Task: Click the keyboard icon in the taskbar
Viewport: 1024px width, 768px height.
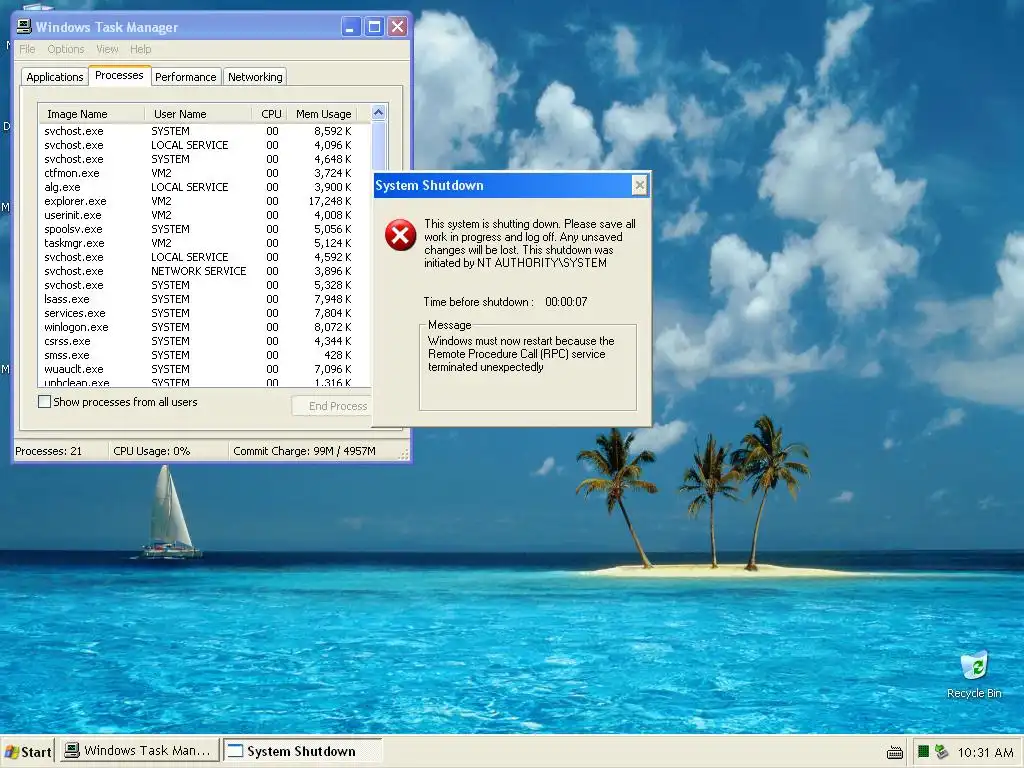Action: [x=895, y=752]
